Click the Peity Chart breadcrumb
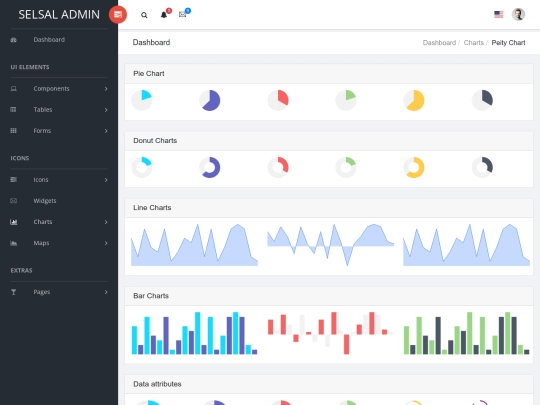The image size is (540, 405). [508, 43]
